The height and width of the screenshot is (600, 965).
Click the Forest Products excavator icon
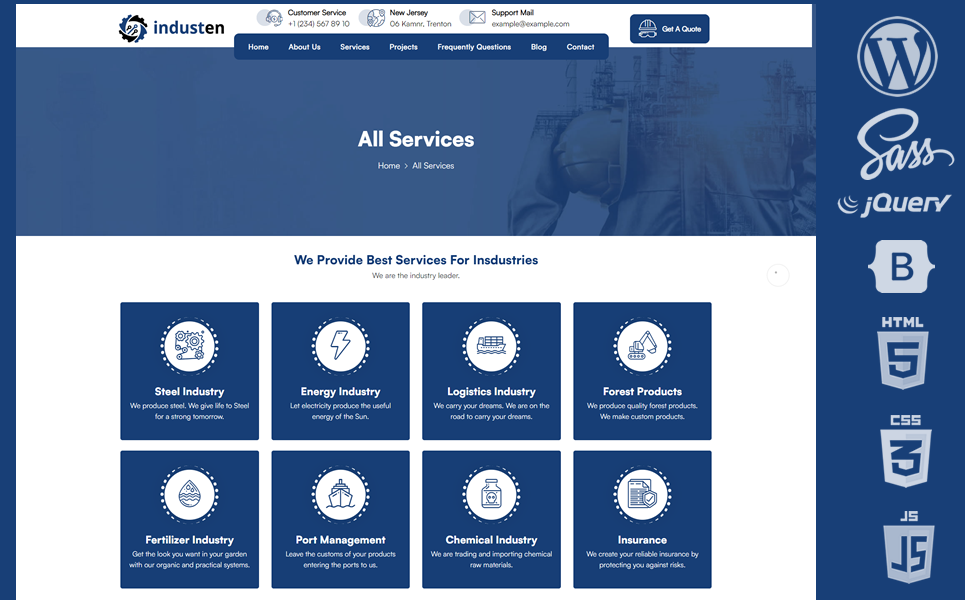642,346
